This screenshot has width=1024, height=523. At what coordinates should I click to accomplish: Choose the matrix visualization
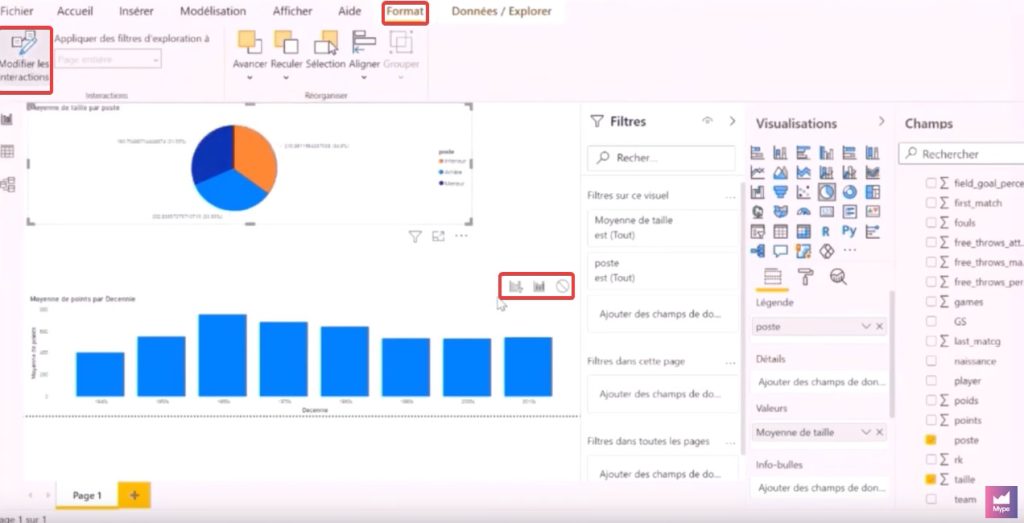tap(803, 231)
